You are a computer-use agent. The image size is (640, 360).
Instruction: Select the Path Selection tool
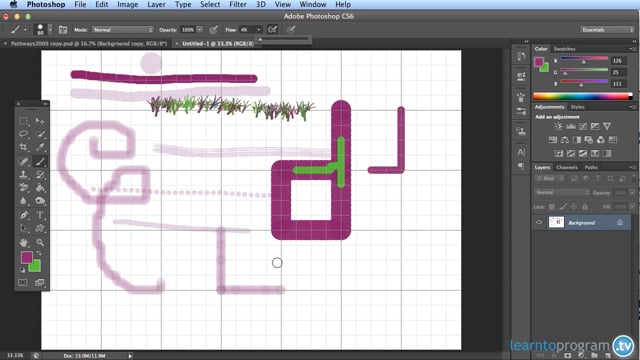(x=24, y=228)
